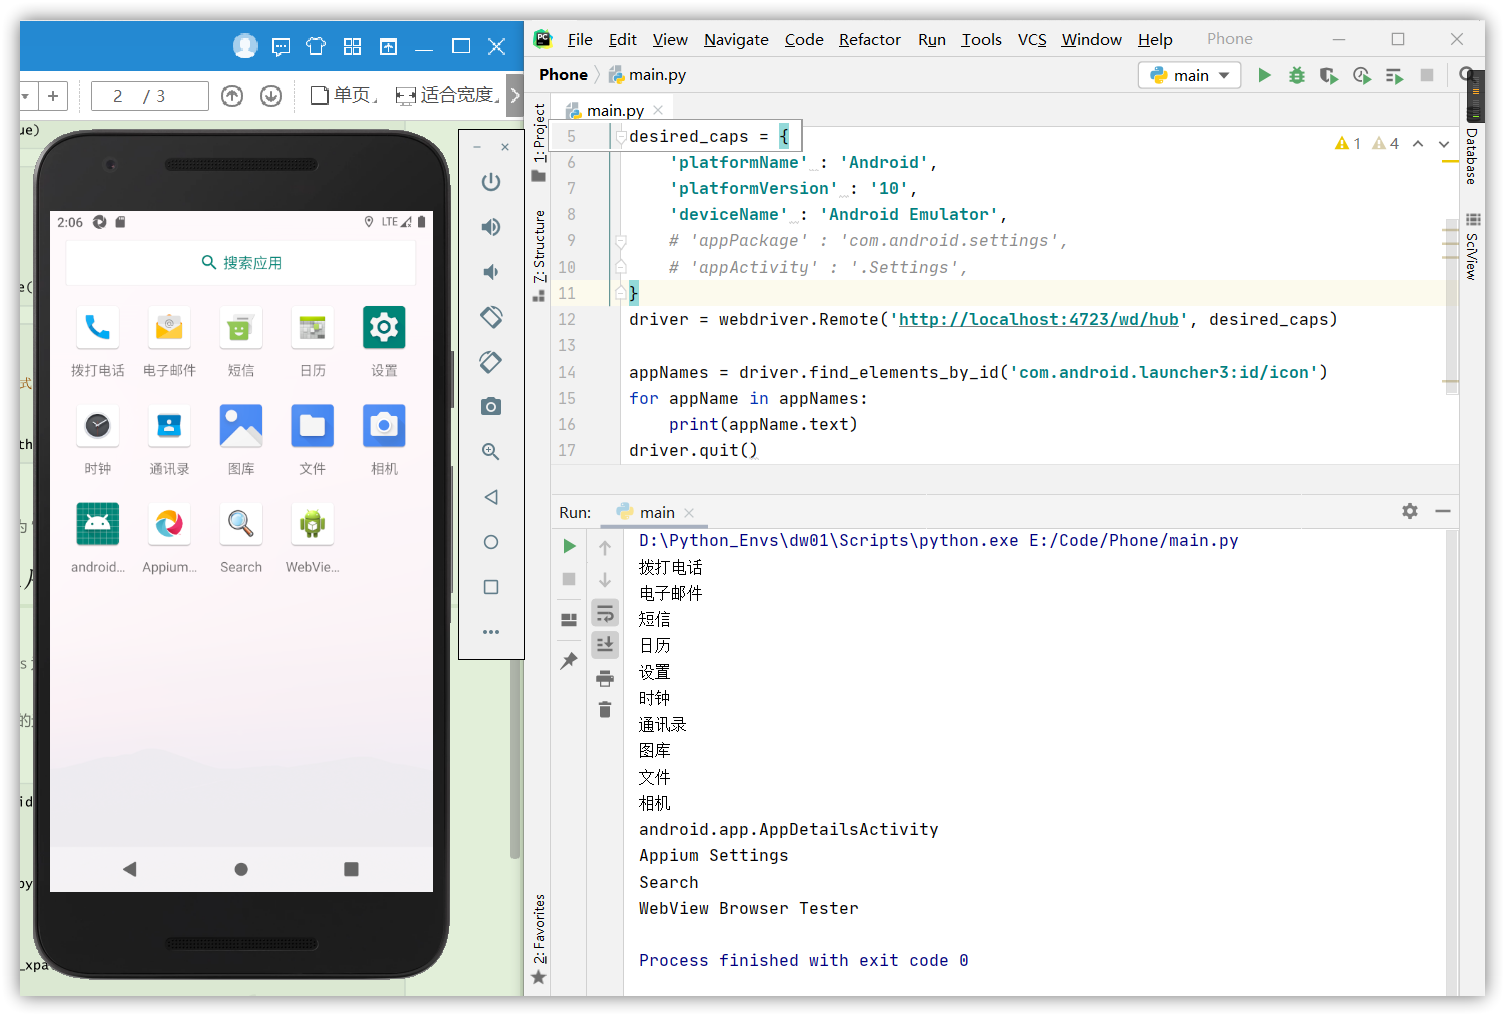The width and height of the screenshot is (1505, 1016).
Task: Open the Appium Settings app icon
Action: (169, 524)
